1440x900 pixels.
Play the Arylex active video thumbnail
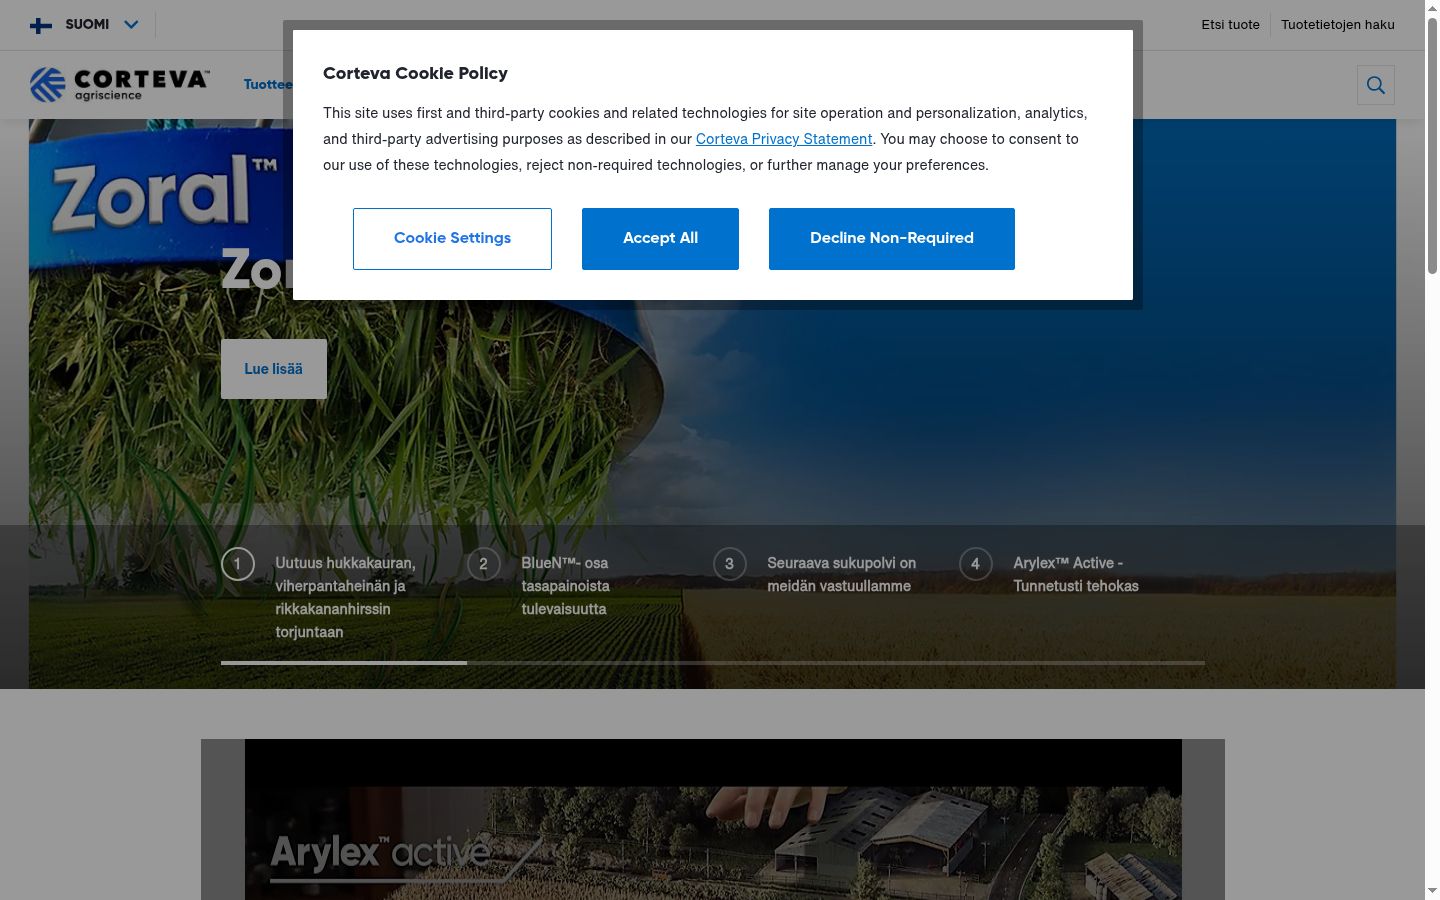point(713,820)
